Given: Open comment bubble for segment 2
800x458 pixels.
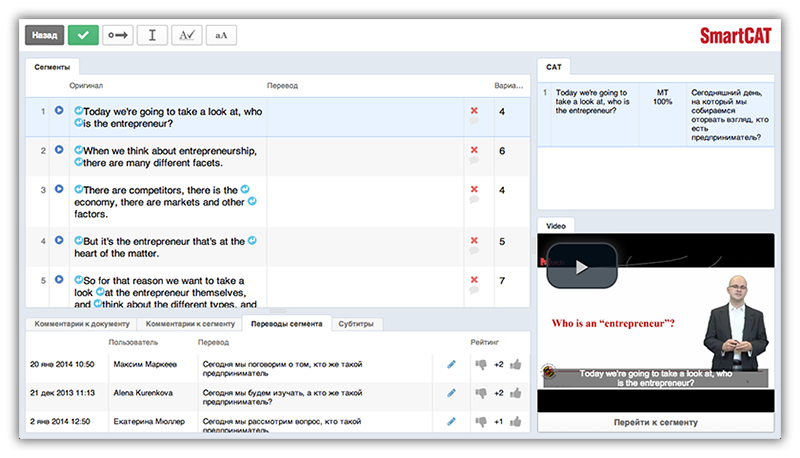Looking at the screenshot, I should [x=474, y=160].
